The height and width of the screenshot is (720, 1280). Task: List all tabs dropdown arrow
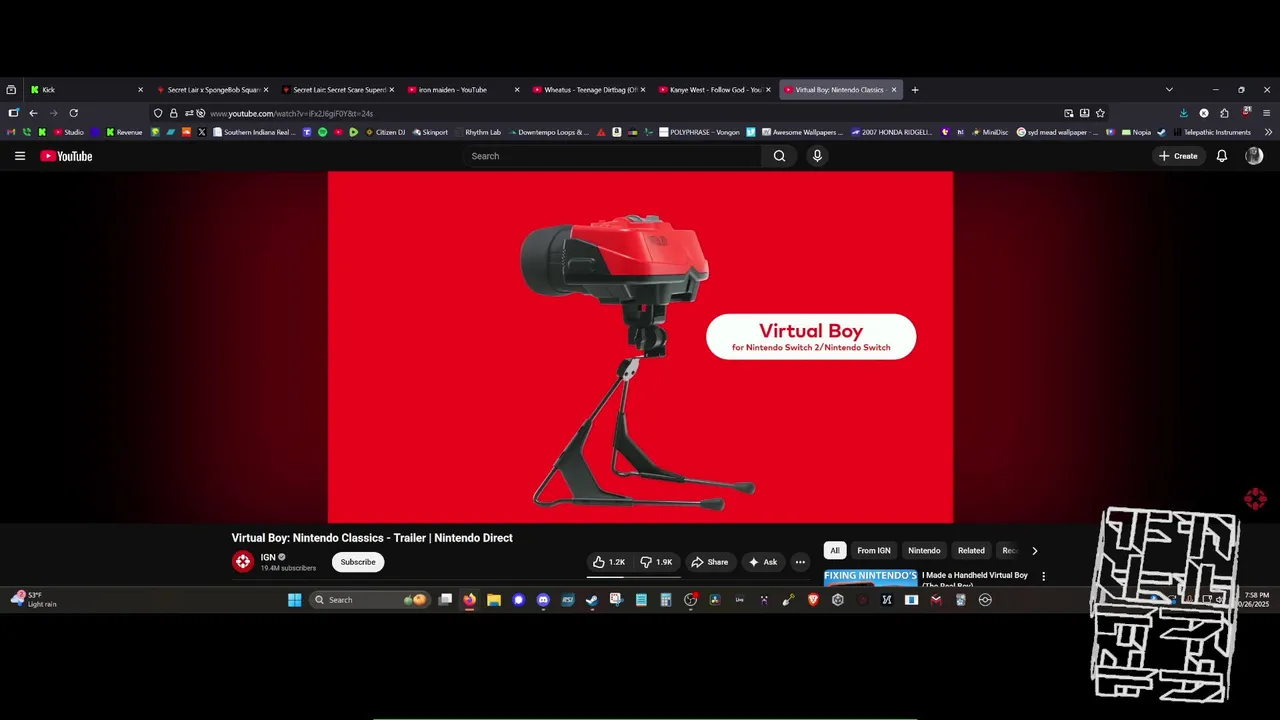point(1169,90)
